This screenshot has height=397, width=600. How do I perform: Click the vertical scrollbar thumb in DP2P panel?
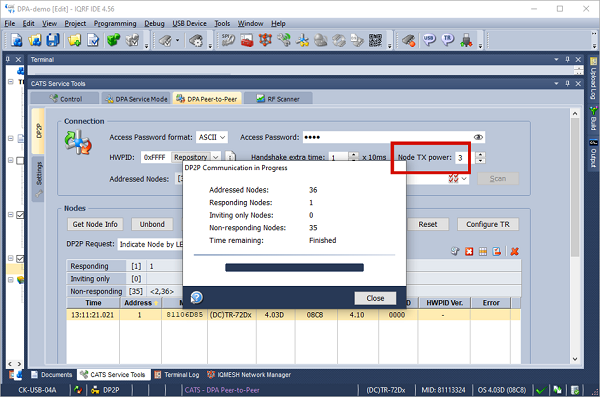pos(575,187)
